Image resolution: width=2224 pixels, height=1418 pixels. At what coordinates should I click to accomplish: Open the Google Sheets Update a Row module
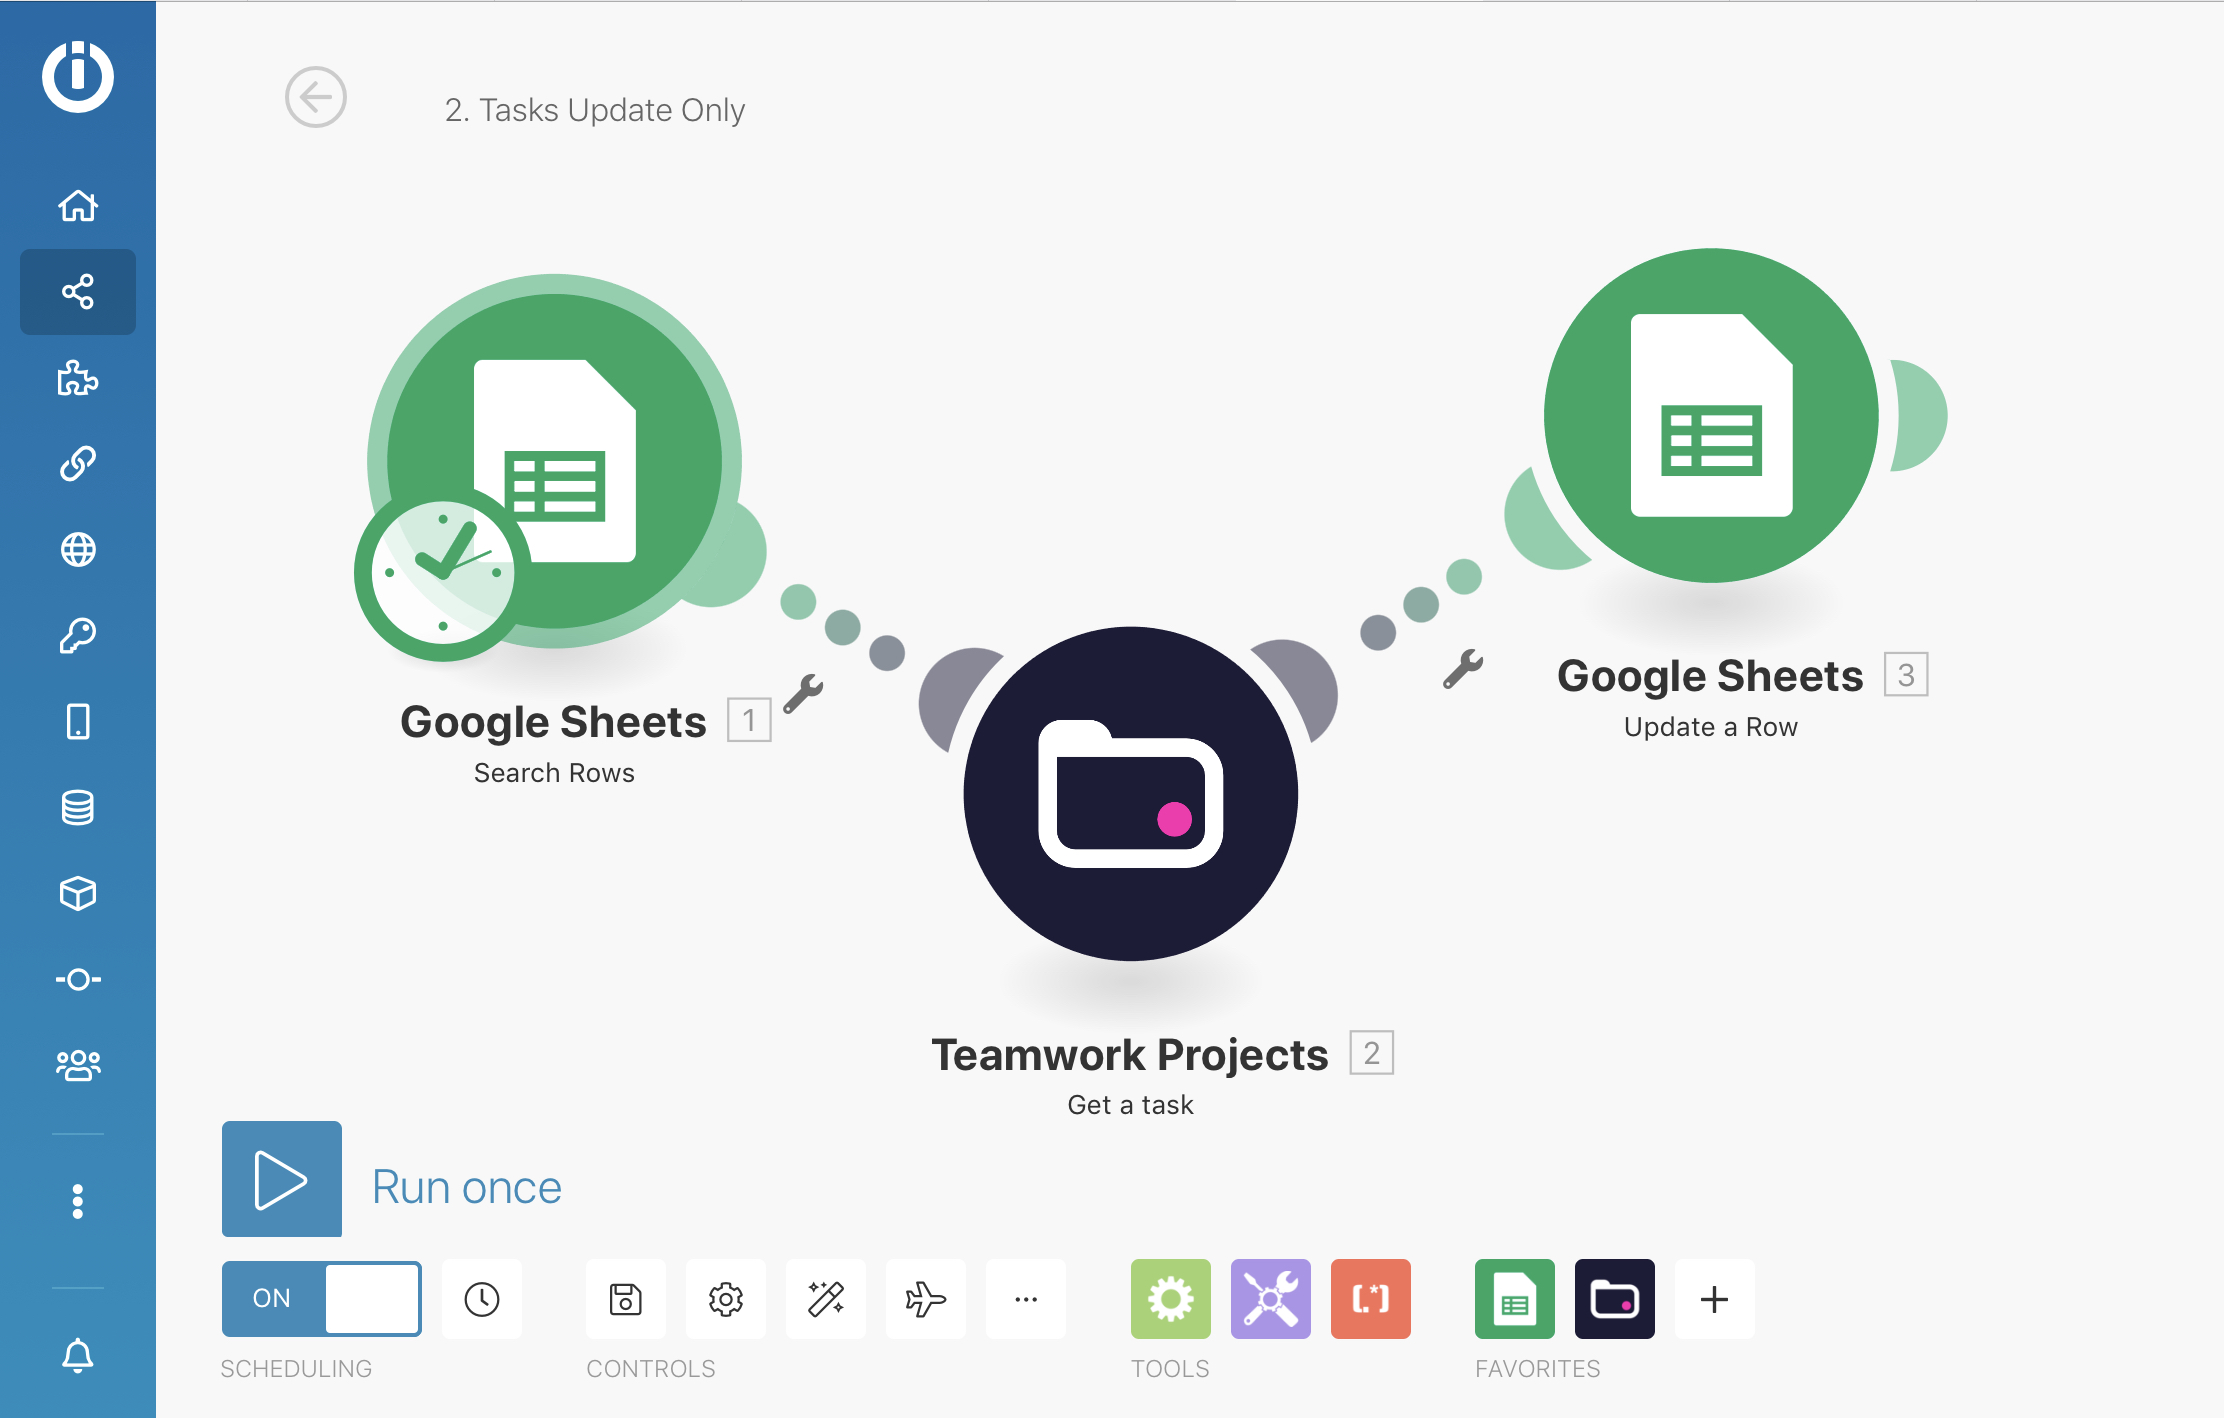pos(1711,415)
